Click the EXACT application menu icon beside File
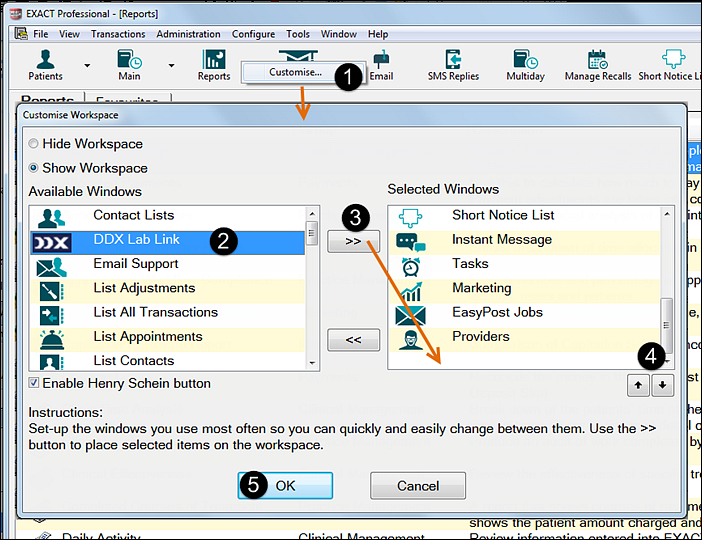The image size is (702, 540). [21, 34]
